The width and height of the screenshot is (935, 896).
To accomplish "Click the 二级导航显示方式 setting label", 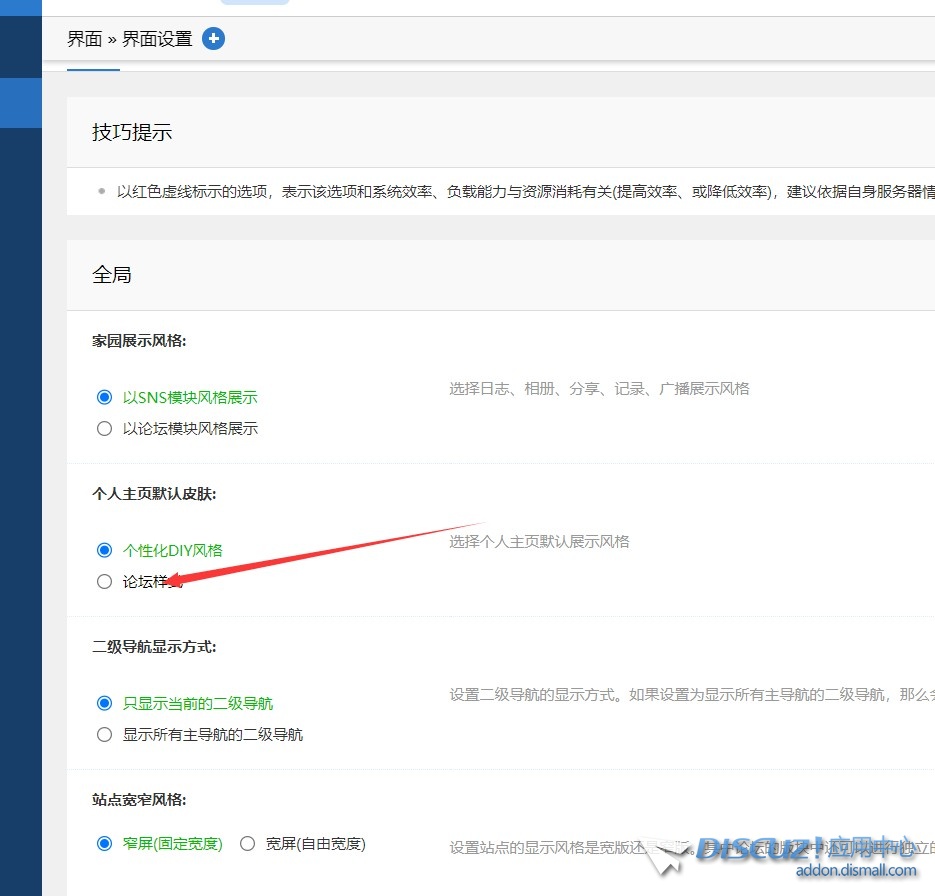I will [x=154, y=647].
